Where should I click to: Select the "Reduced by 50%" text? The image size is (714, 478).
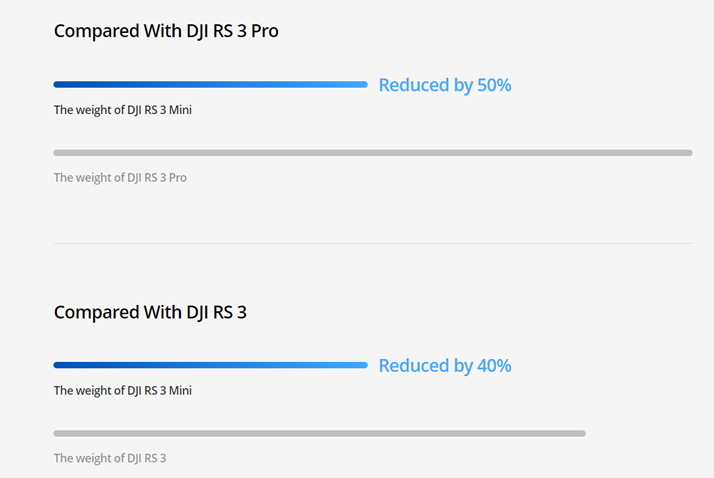445,85
